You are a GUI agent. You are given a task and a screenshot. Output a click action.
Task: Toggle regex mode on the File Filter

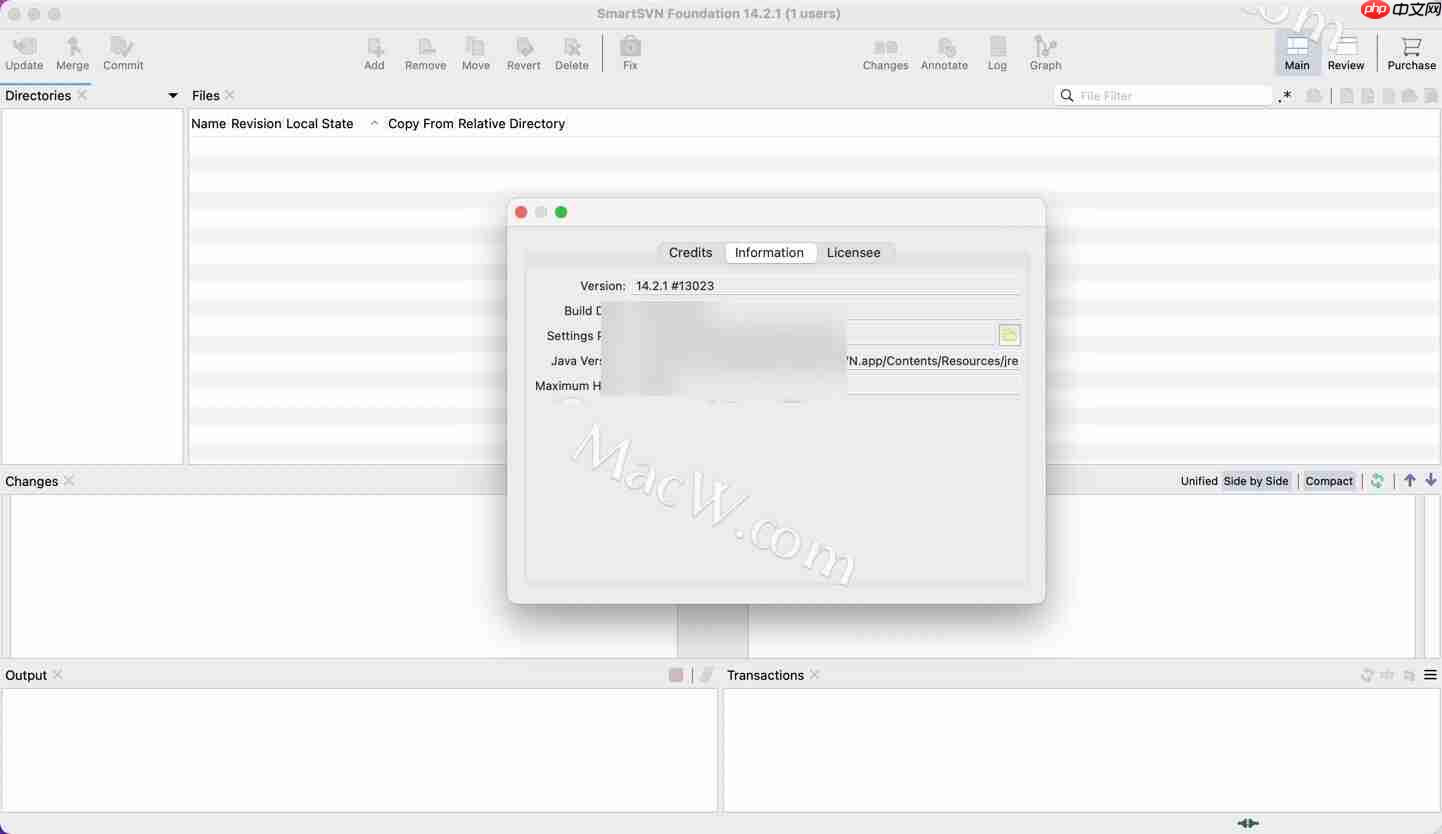1285,96
